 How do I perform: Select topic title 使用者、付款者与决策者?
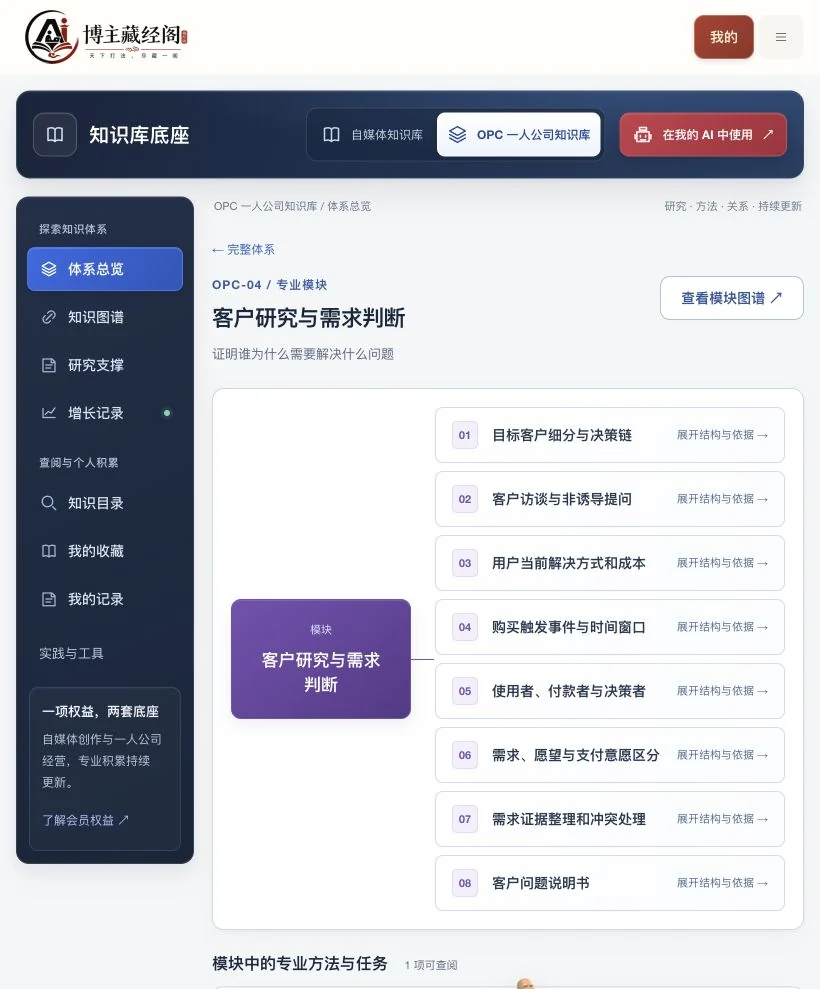(x=568, y=691)
